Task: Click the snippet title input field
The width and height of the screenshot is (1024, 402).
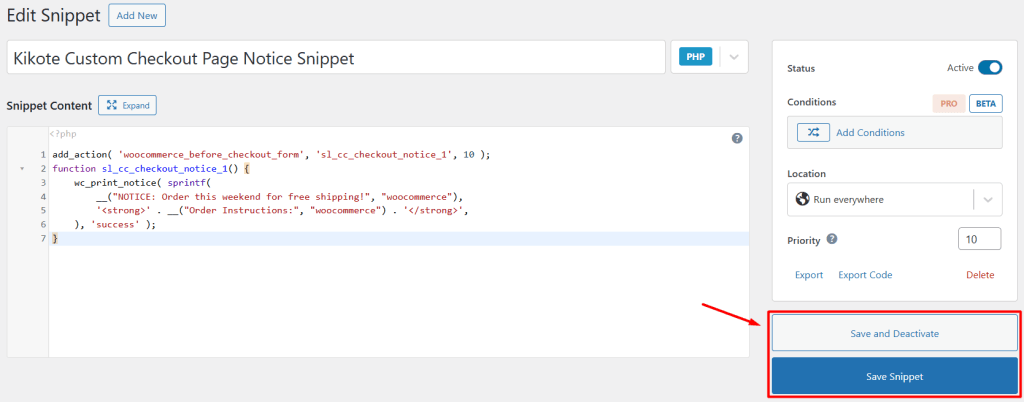Action: (336, 58)
